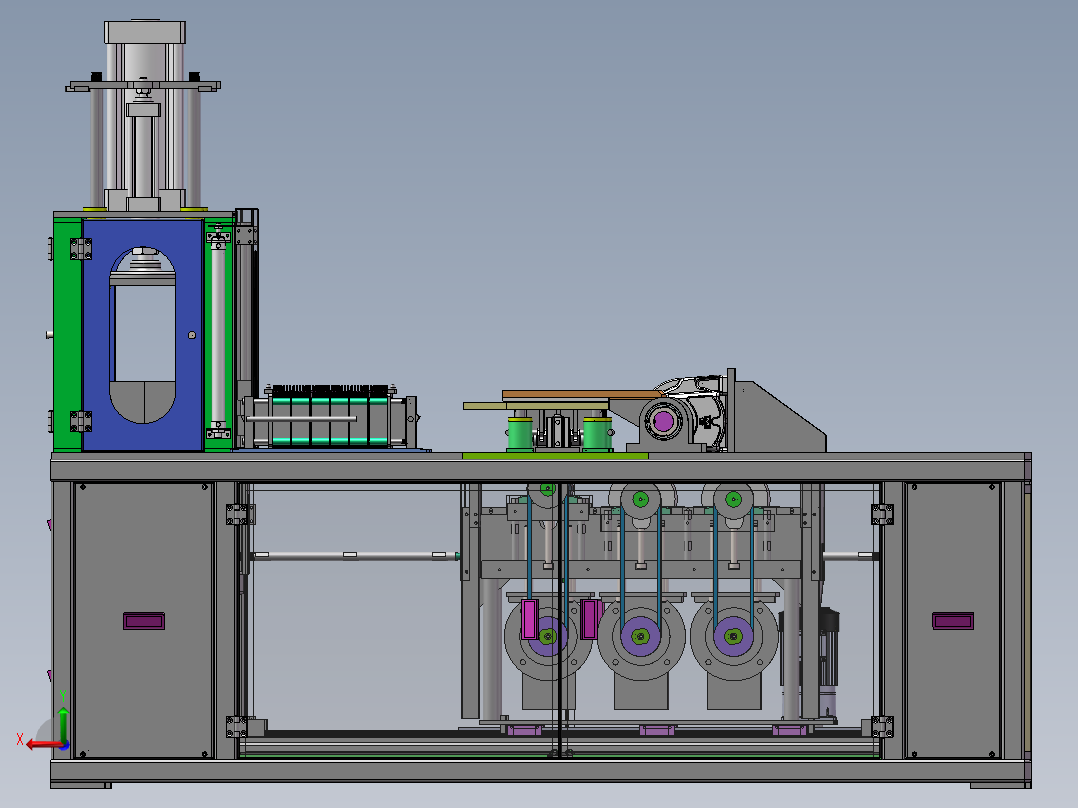
Task: Click the green Y axis of the triad
Action: pyautogui.click(x=63, y=724)
